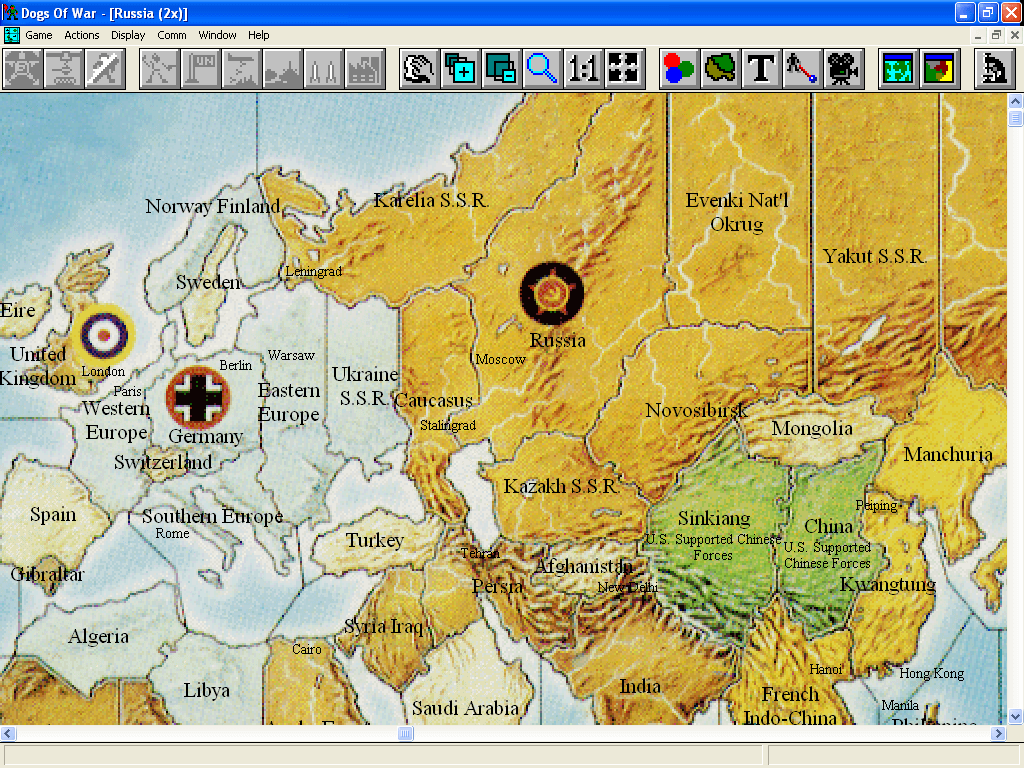Open the Actions menu
The image size is (1024, 768).
82,35
